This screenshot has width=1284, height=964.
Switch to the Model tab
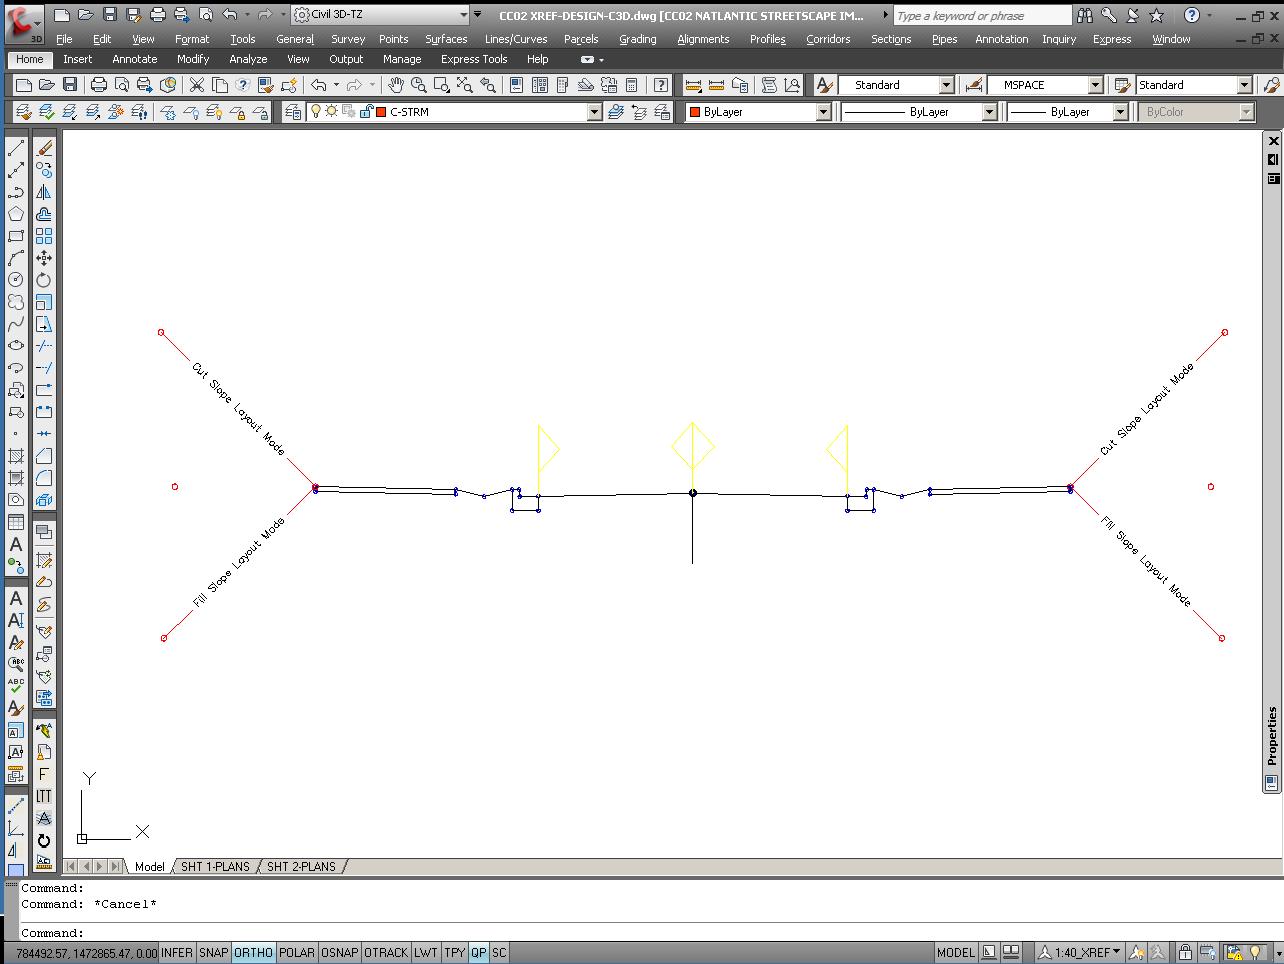tap(150, 866)
